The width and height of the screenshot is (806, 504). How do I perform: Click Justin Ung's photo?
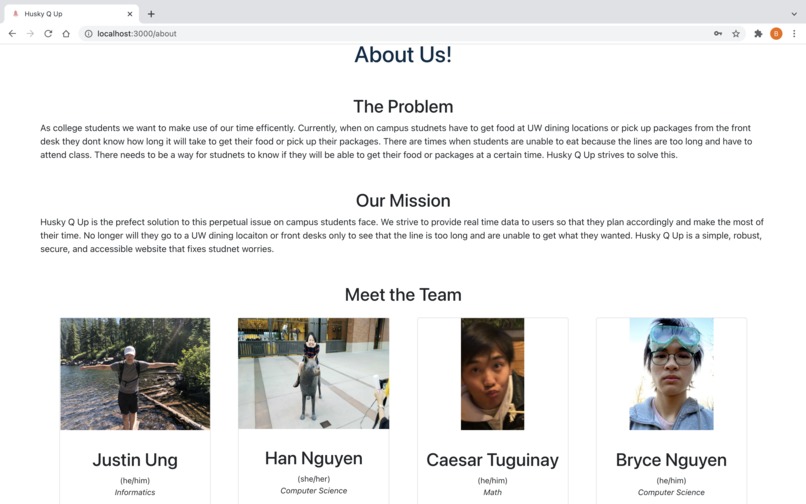pyautogui.click(x=135, y=374)
